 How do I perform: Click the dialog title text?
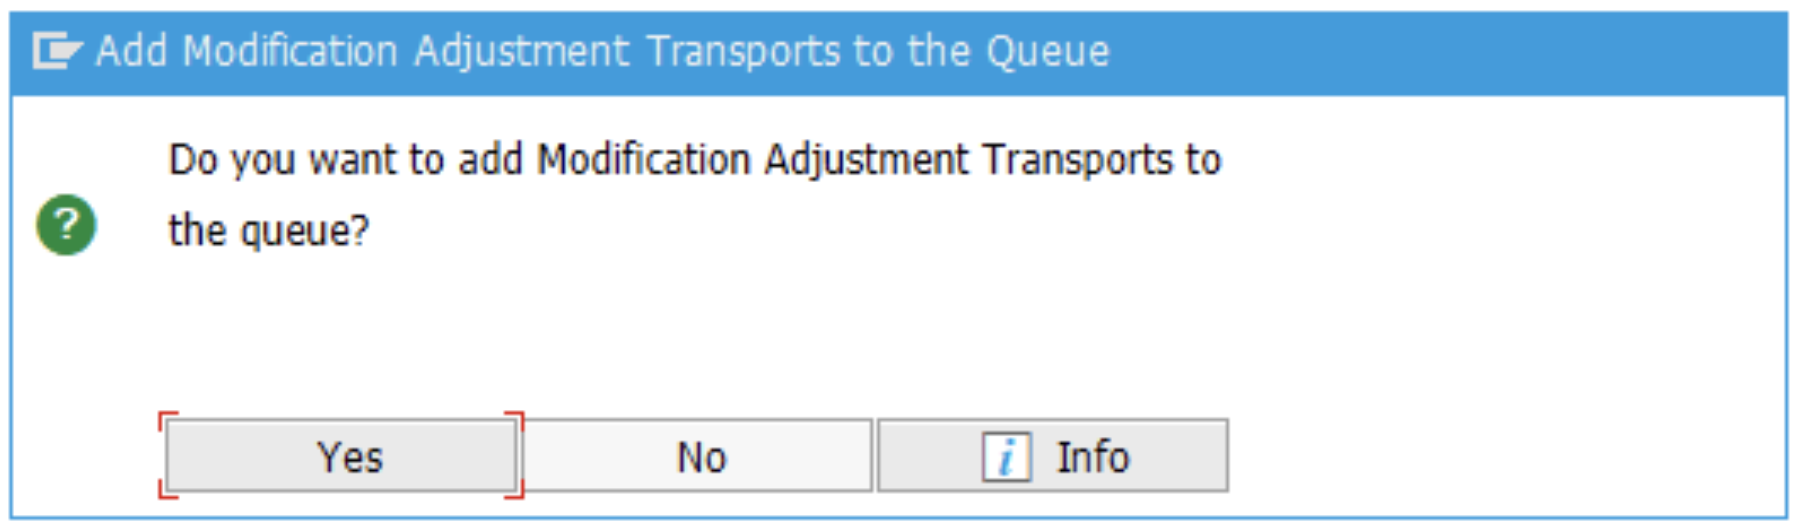602,51
